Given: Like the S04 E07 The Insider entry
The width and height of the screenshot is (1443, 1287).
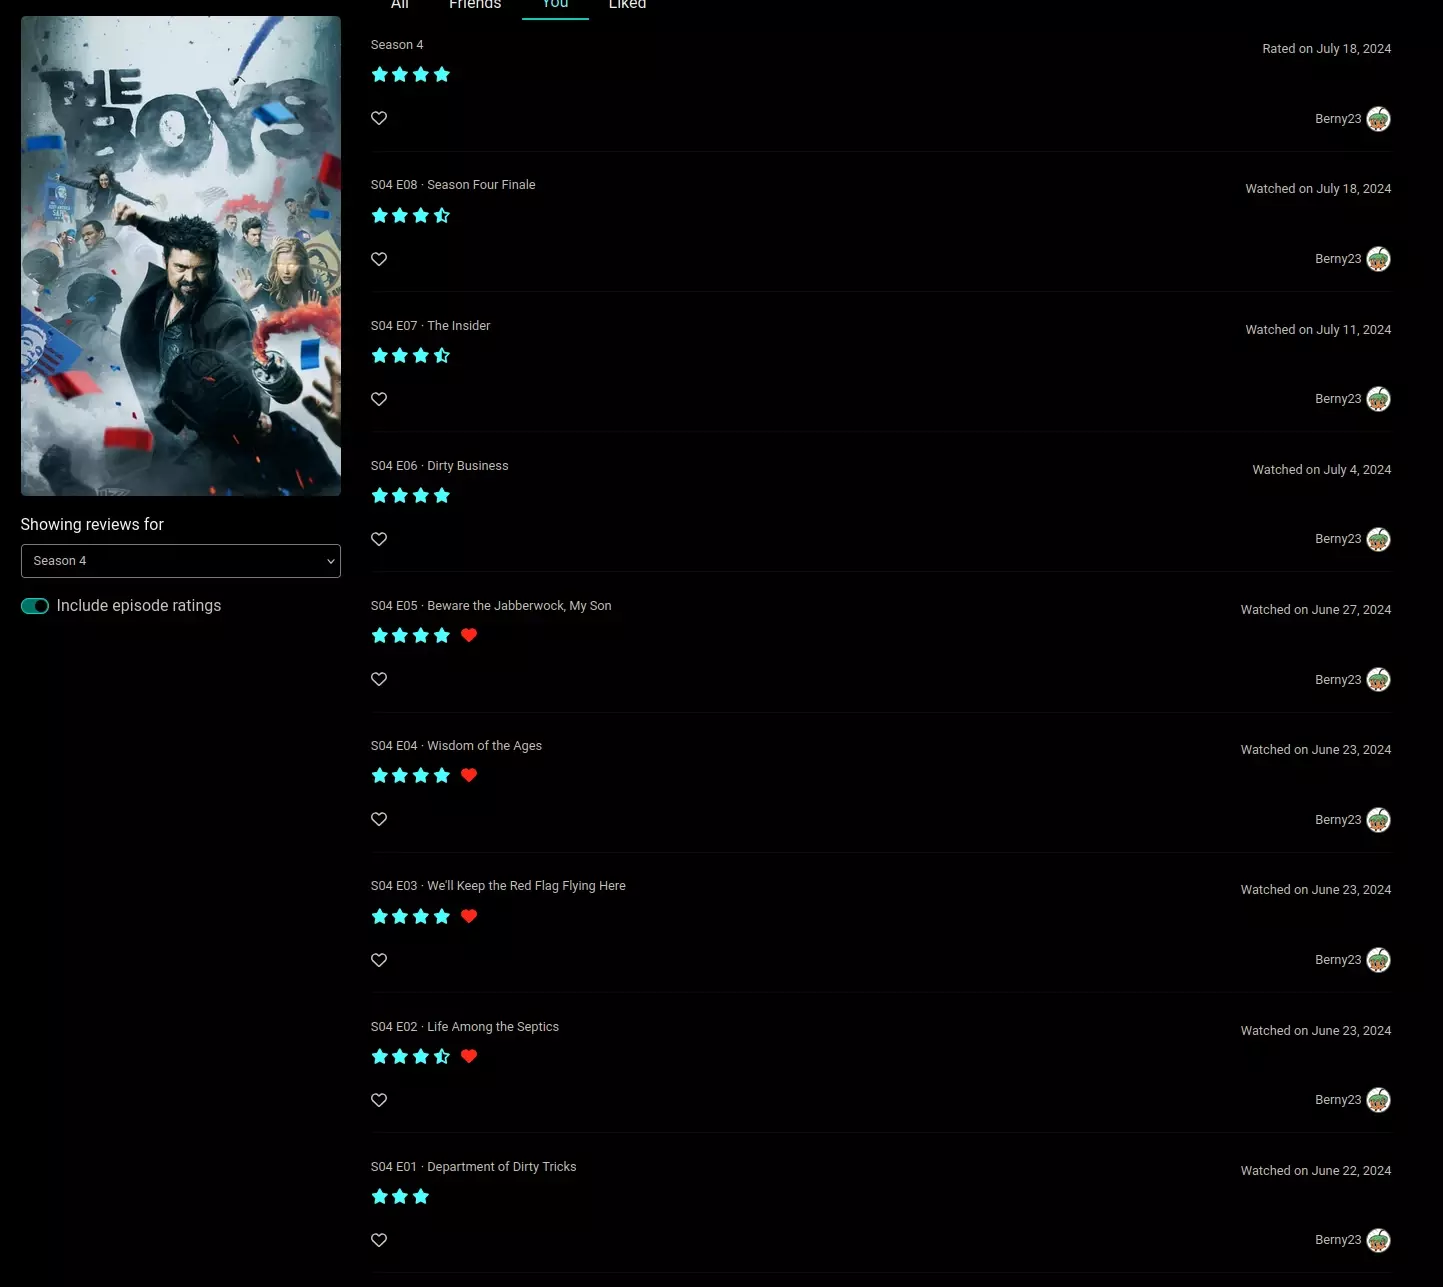Looking at the screenshot, I should [x=379, y=399].
